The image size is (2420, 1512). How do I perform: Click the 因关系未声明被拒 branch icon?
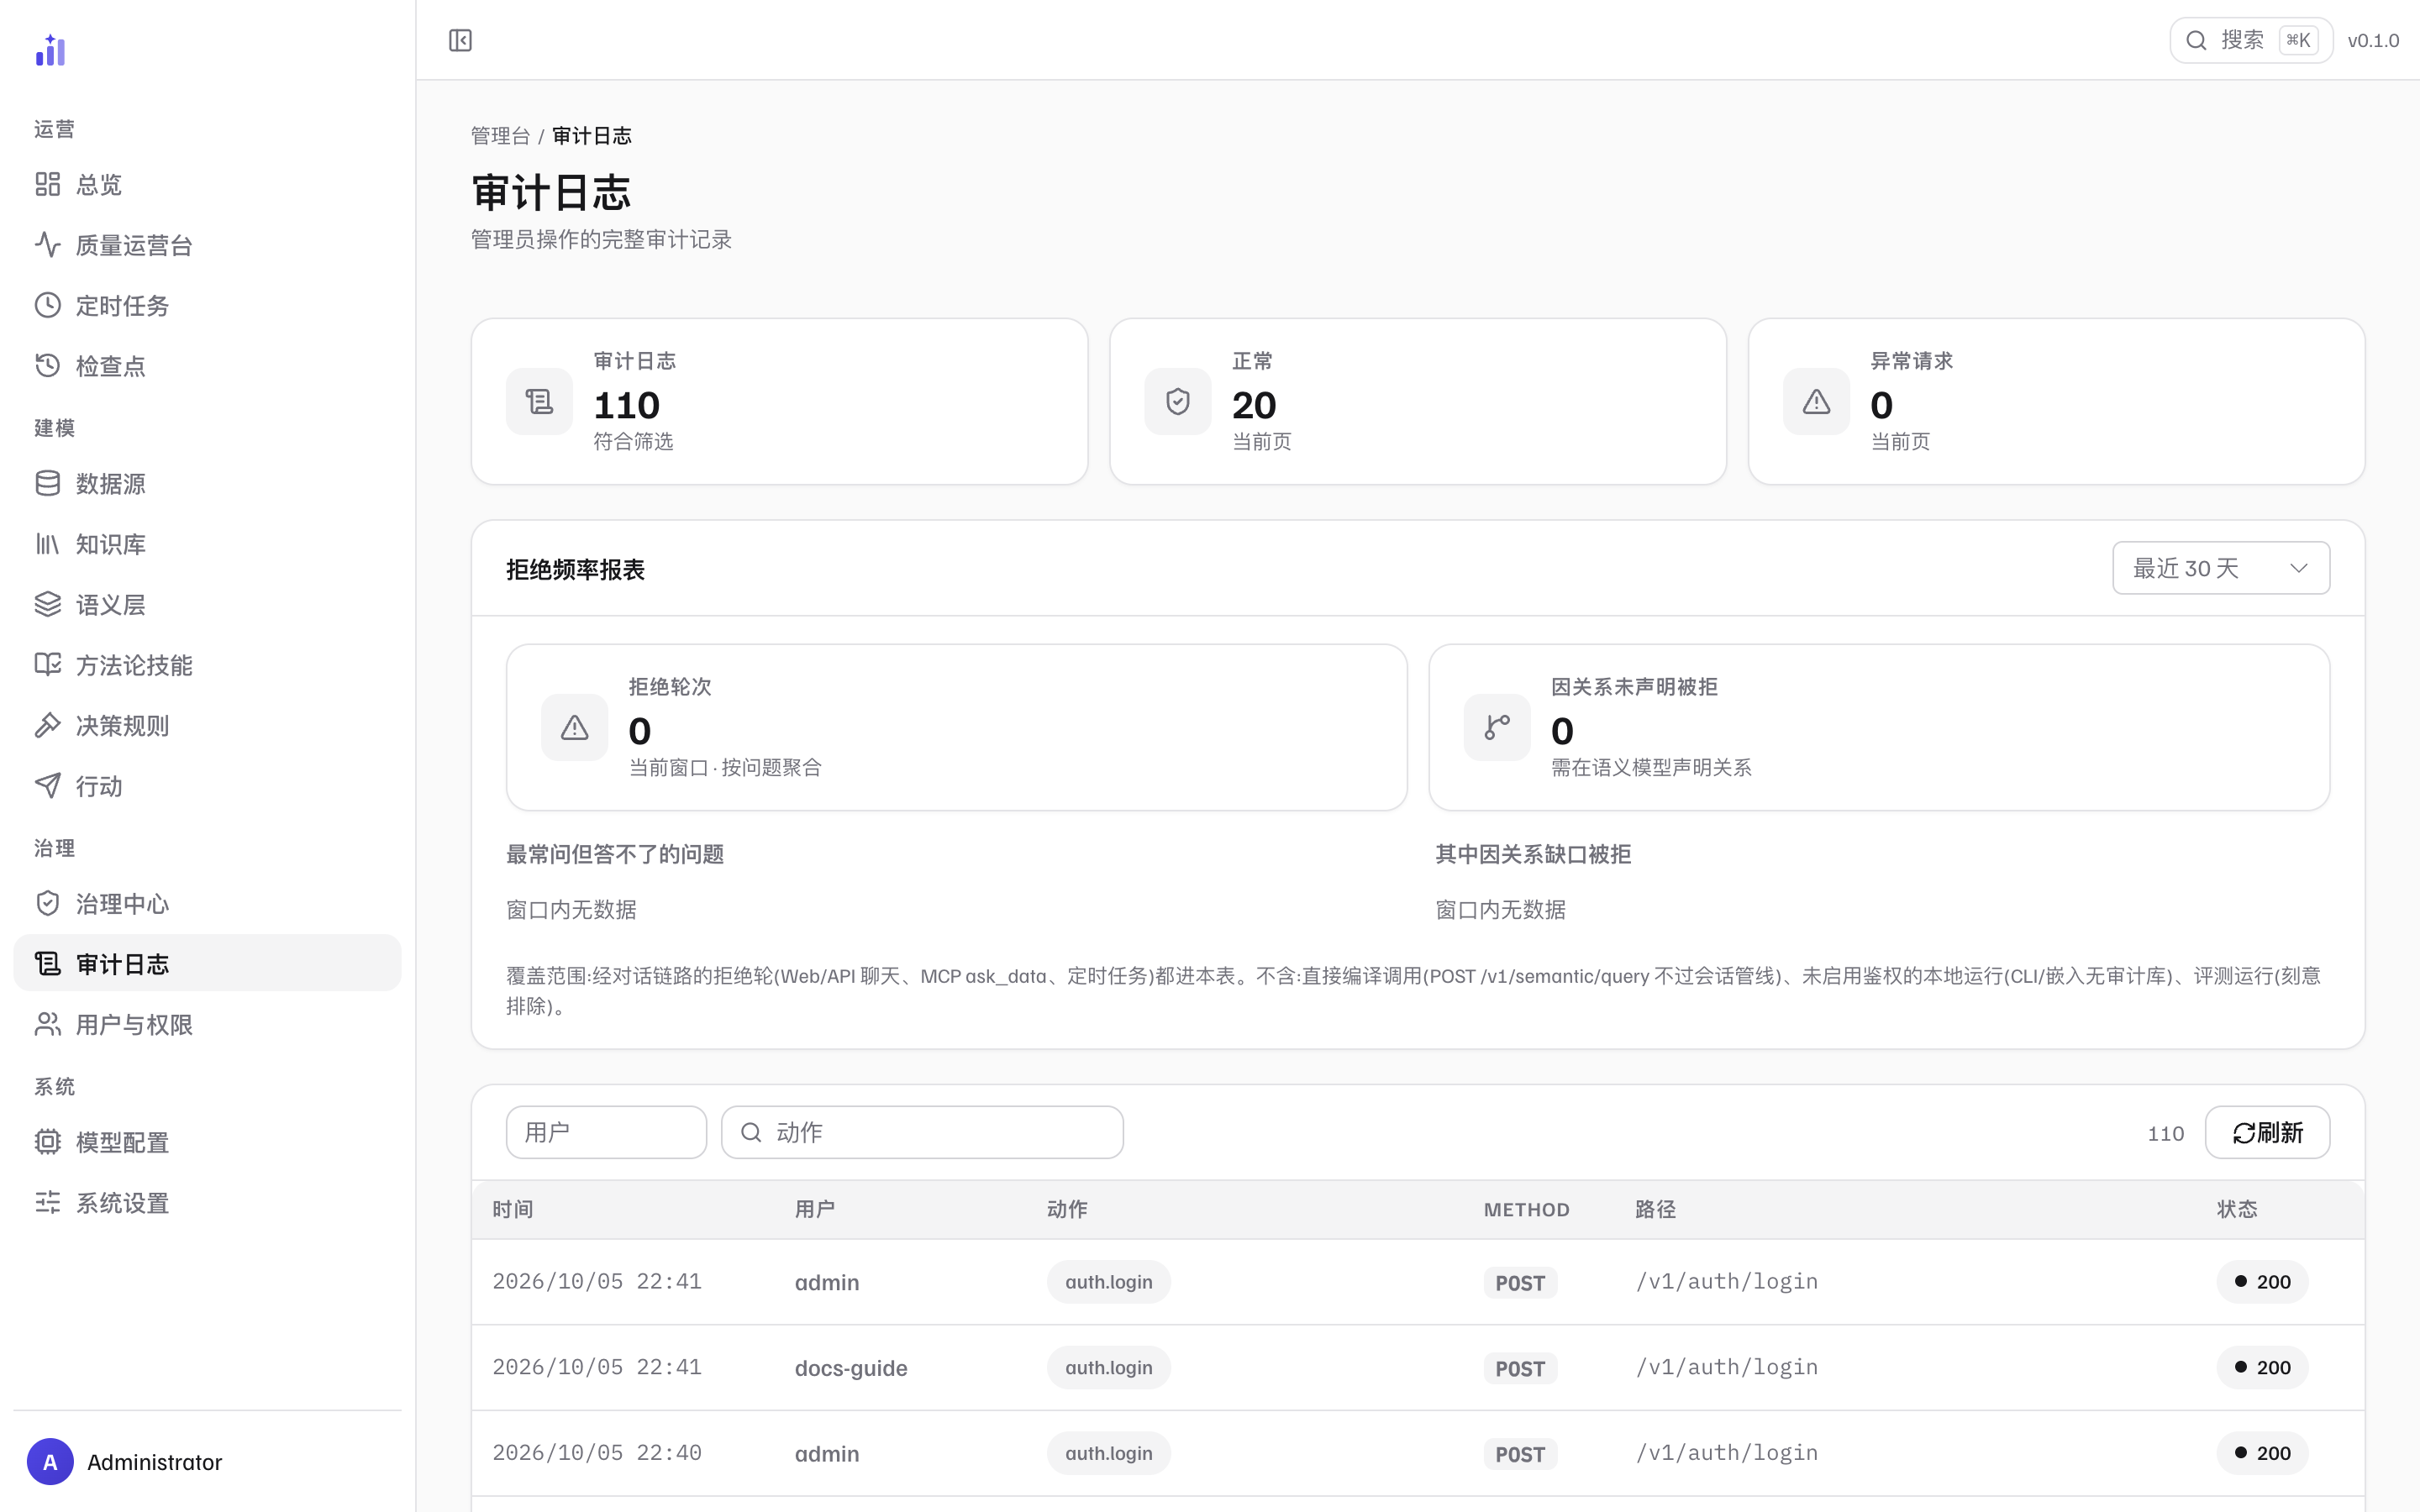coord(1497,728)
